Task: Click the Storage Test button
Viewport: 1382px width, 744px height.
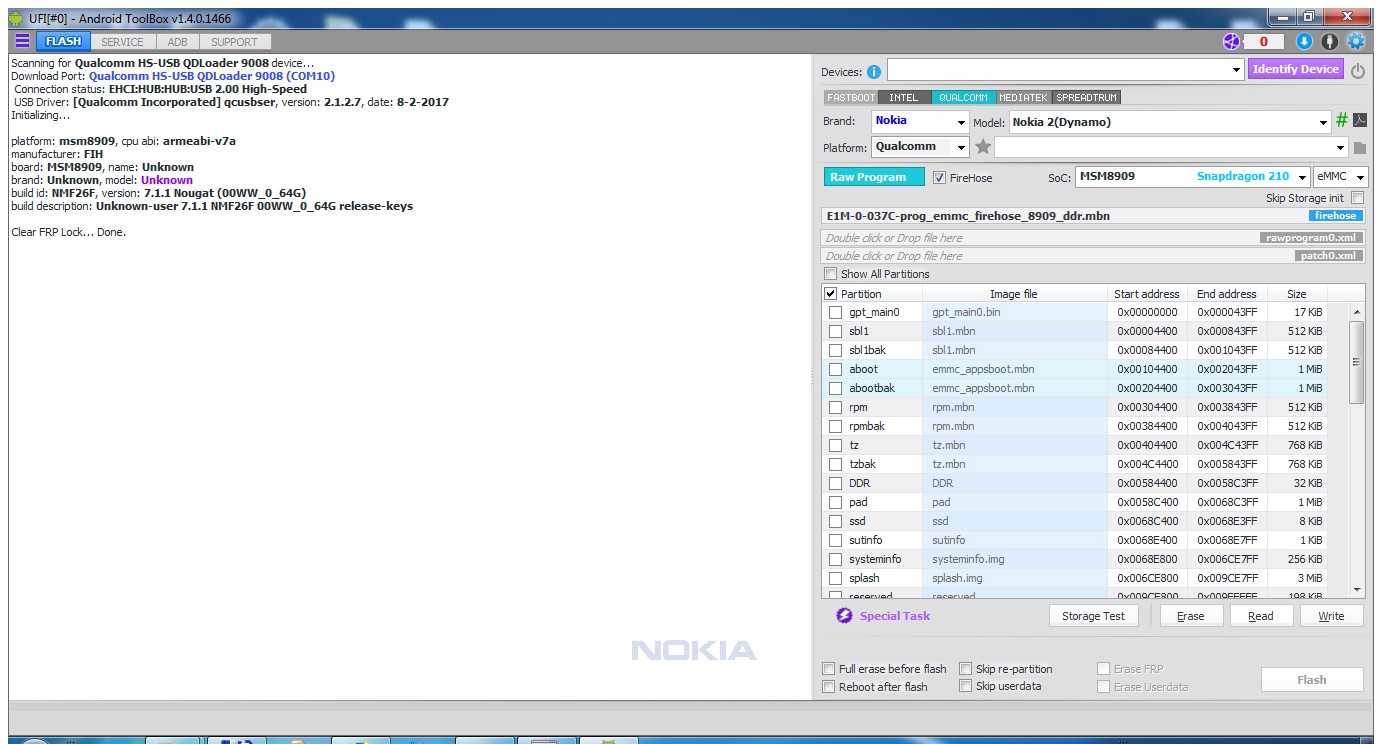Action: [1093, 616]
